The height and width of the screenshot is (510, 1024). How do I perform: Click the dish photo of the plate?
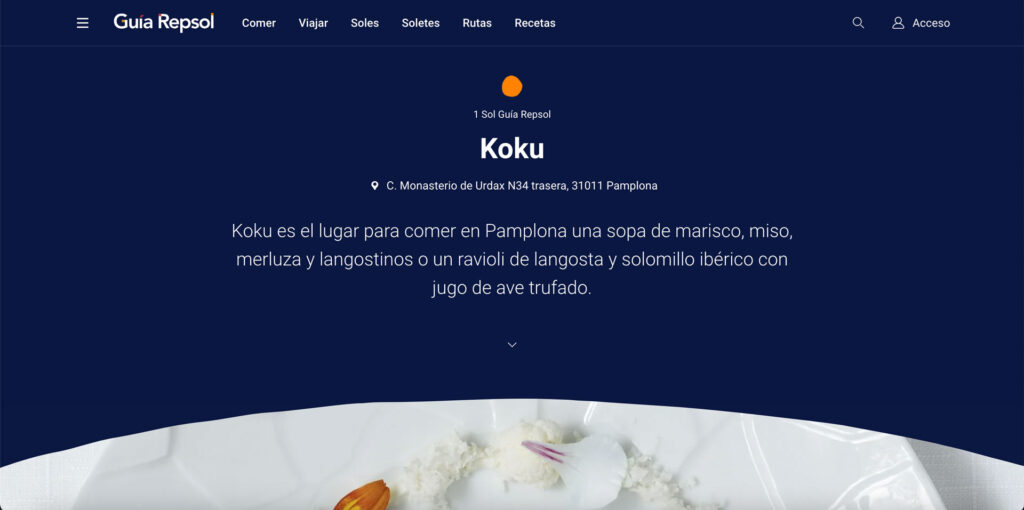click(512, 455)
